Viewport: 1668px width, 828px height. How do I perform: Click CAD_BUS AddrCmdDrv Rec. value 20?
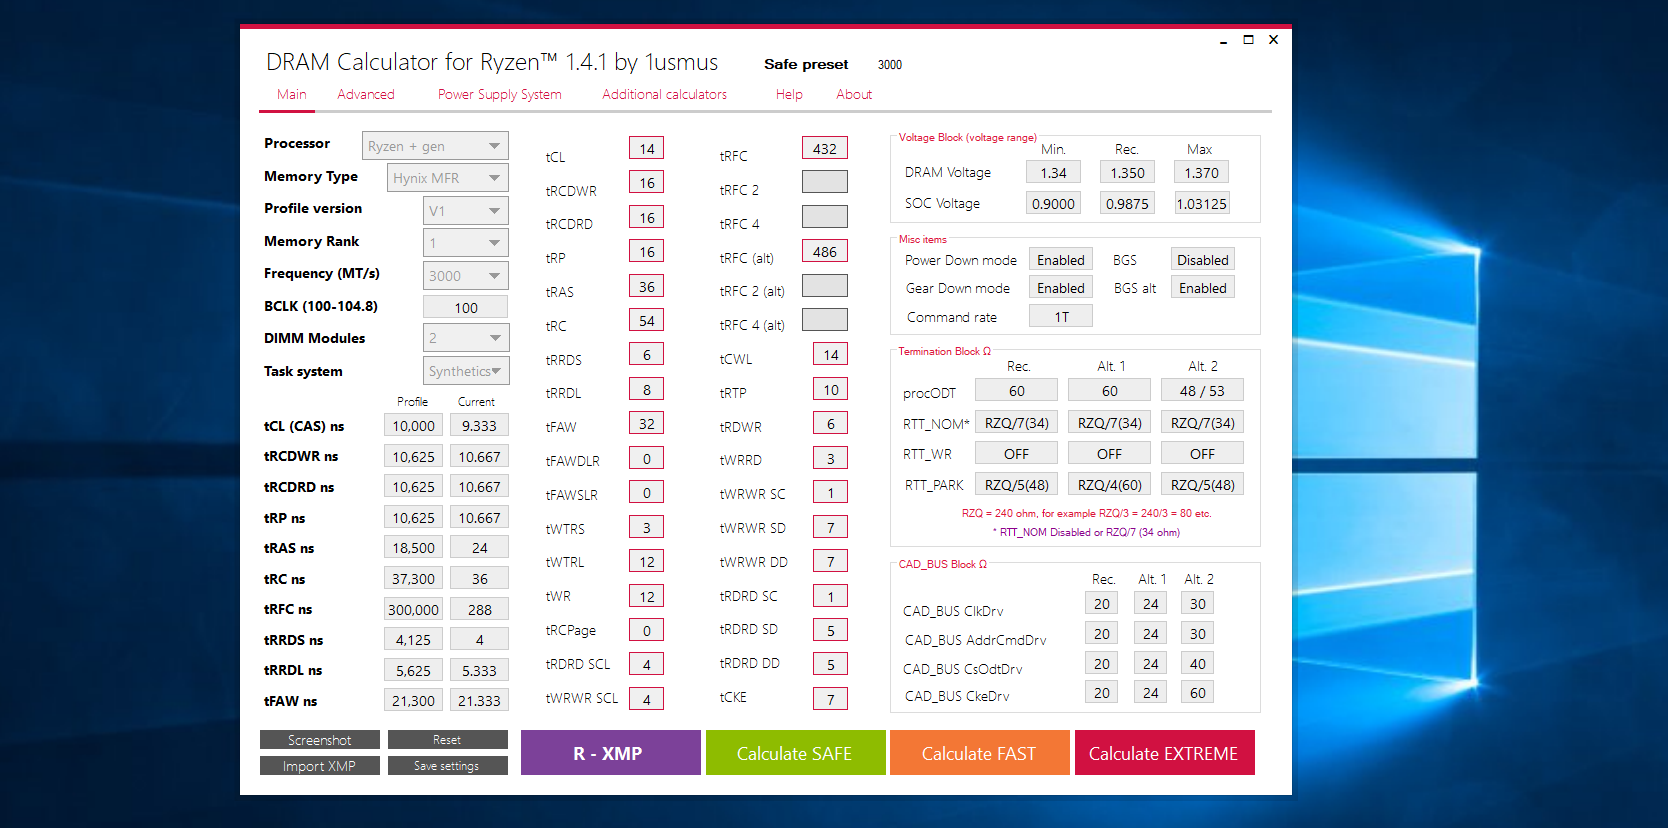(1102, 634)
